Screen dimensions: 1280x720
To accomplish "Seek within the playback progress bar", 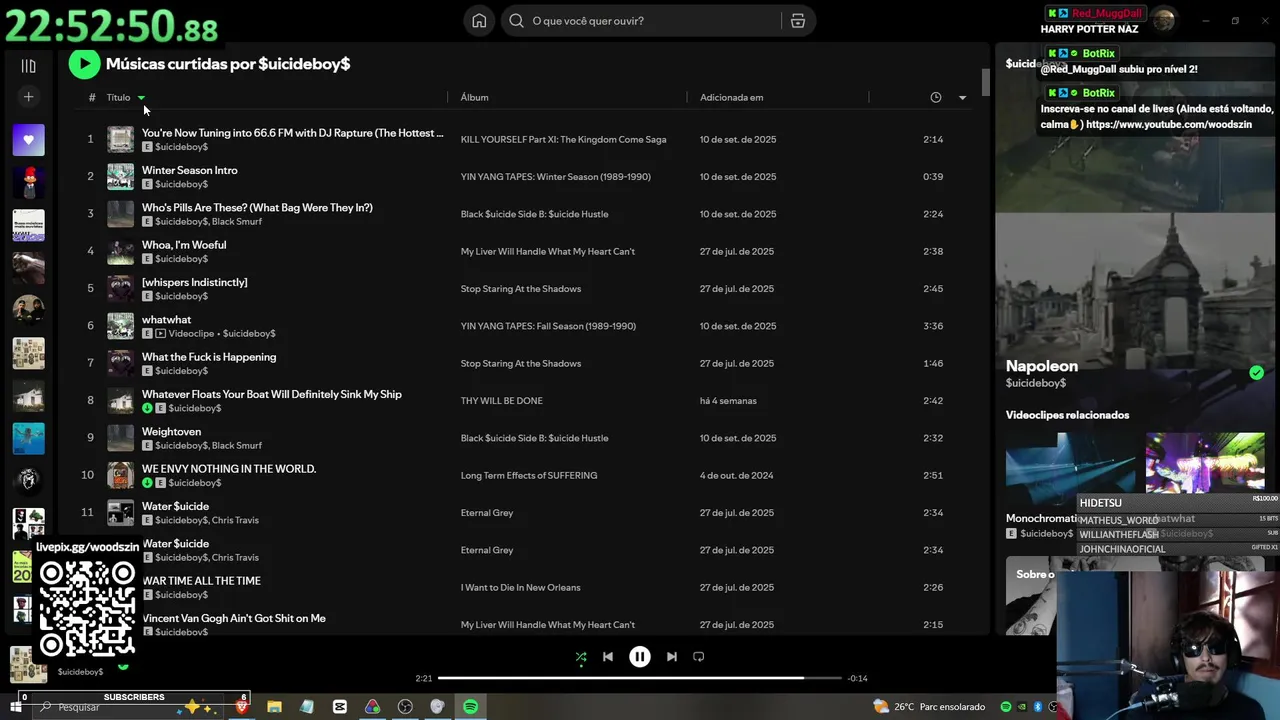I will click(639, 678).
